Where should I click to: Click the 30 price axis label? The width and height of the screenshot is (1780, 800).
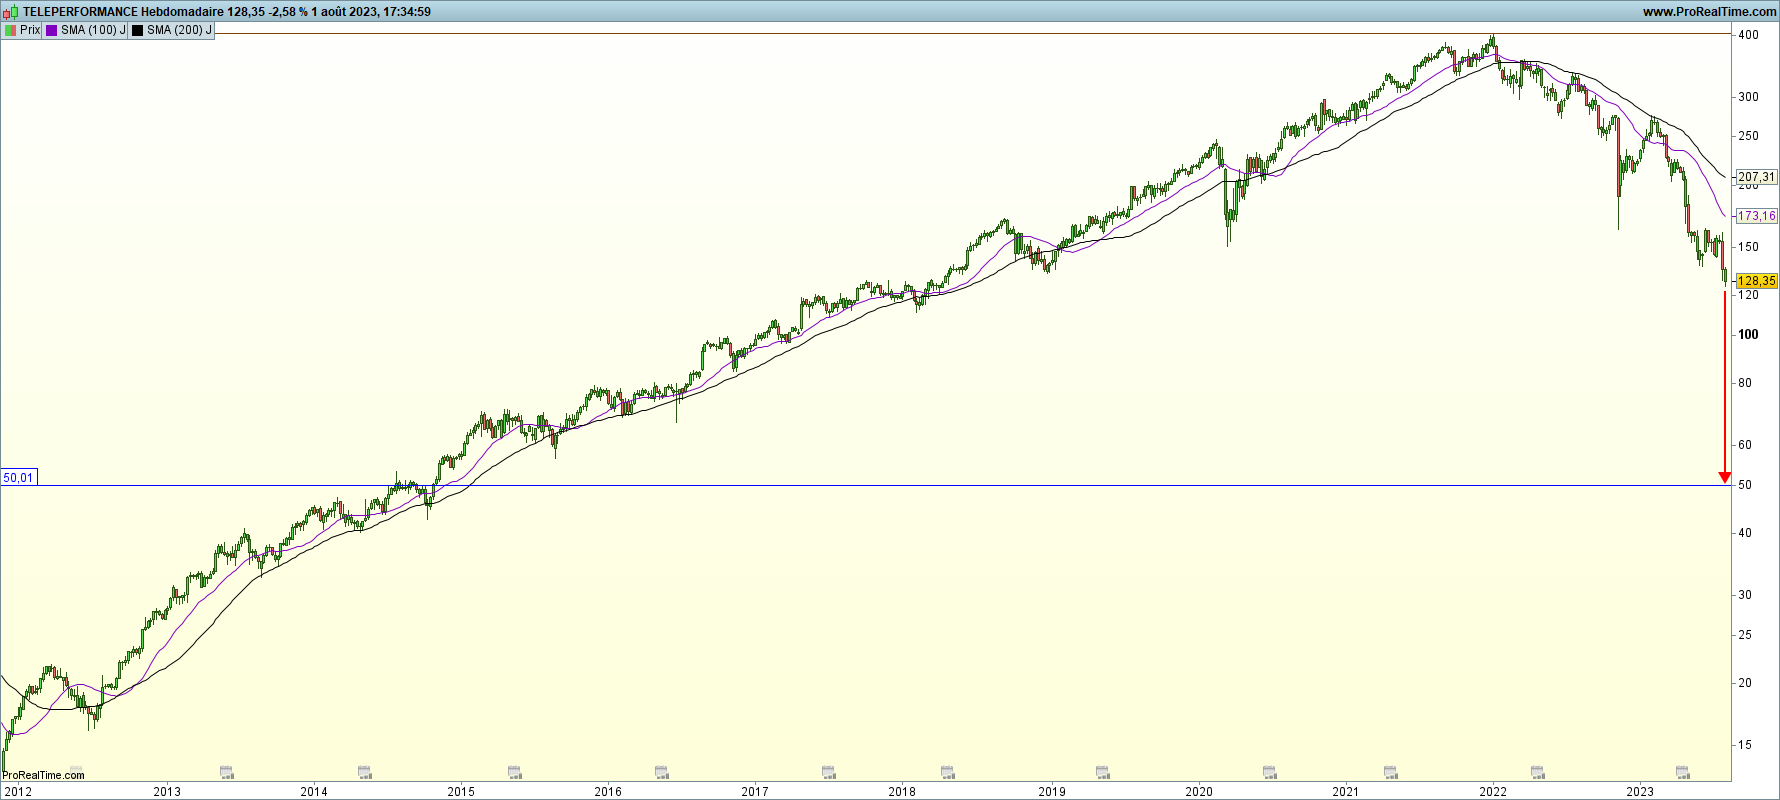[1745, 595]
